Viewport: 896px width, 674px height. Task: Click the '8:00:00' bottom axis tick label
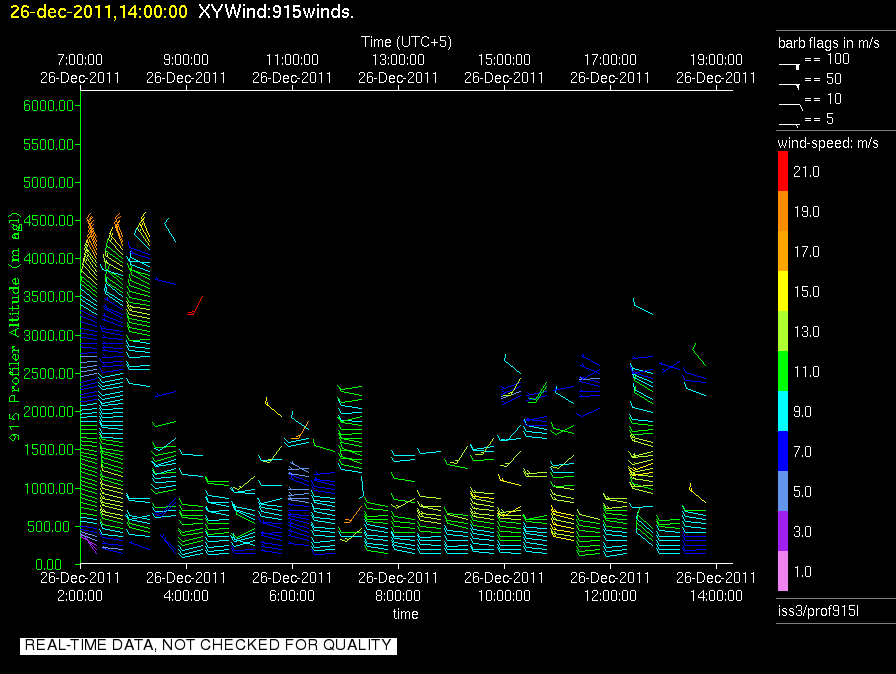point(398,596)
